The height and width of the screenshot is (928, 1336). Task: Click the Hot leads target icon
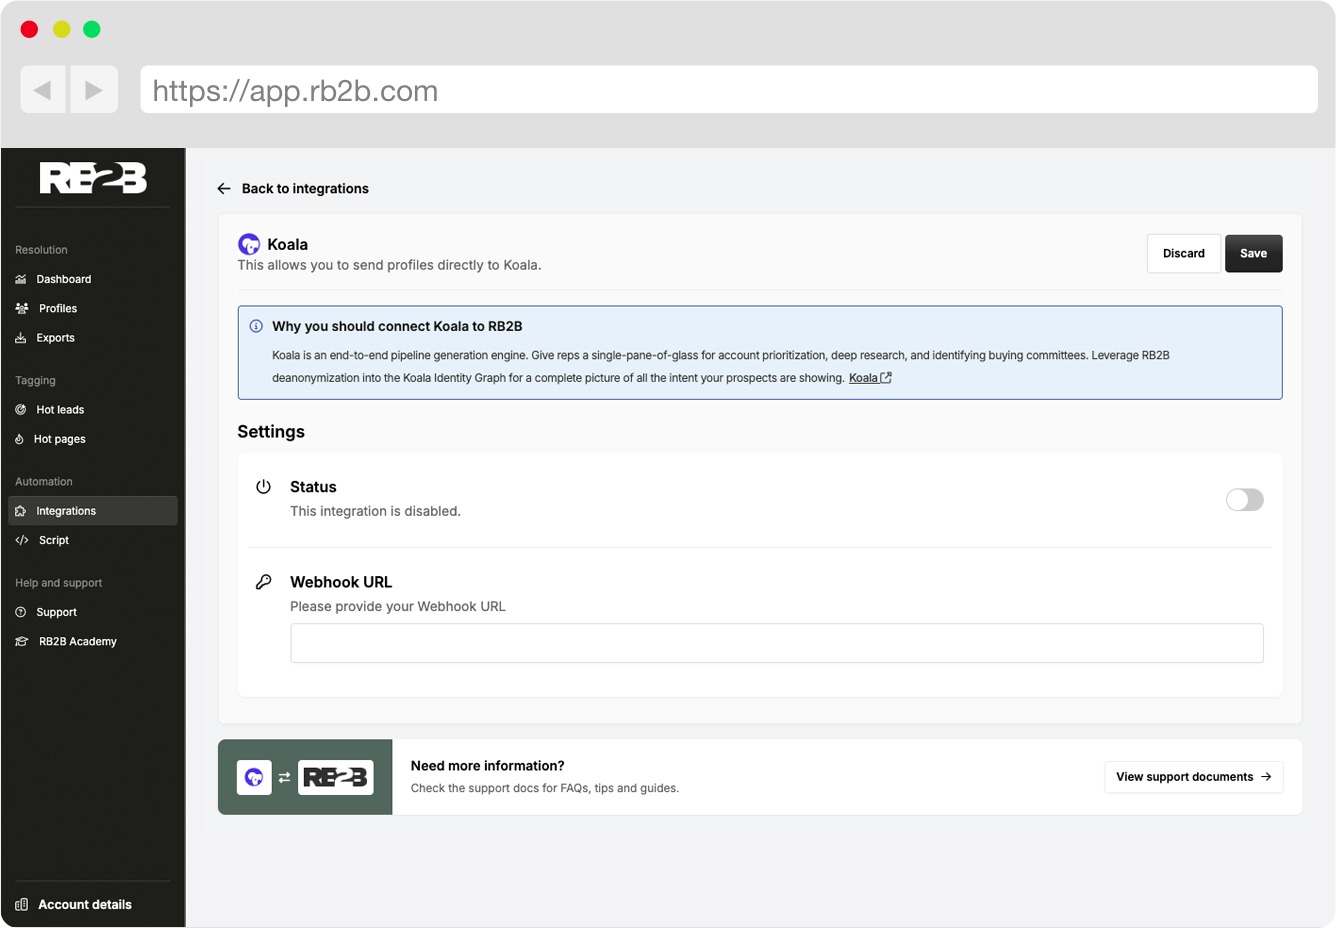[21, 409]
